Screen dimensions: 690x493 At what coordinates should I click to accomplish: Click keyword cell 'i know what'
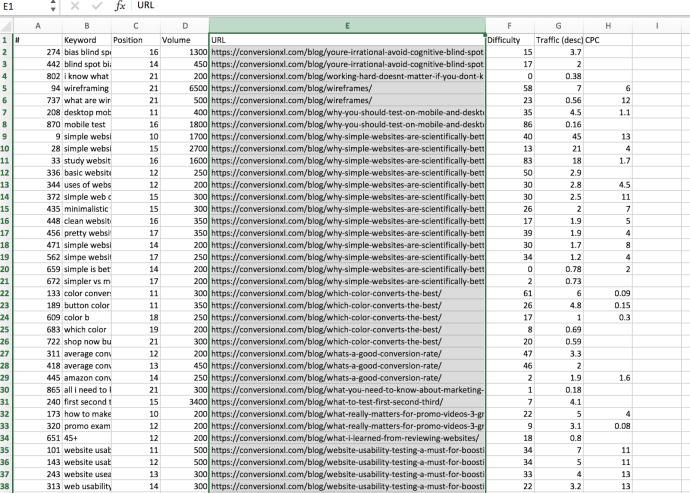pyautogui.click(x=87, y=76)
